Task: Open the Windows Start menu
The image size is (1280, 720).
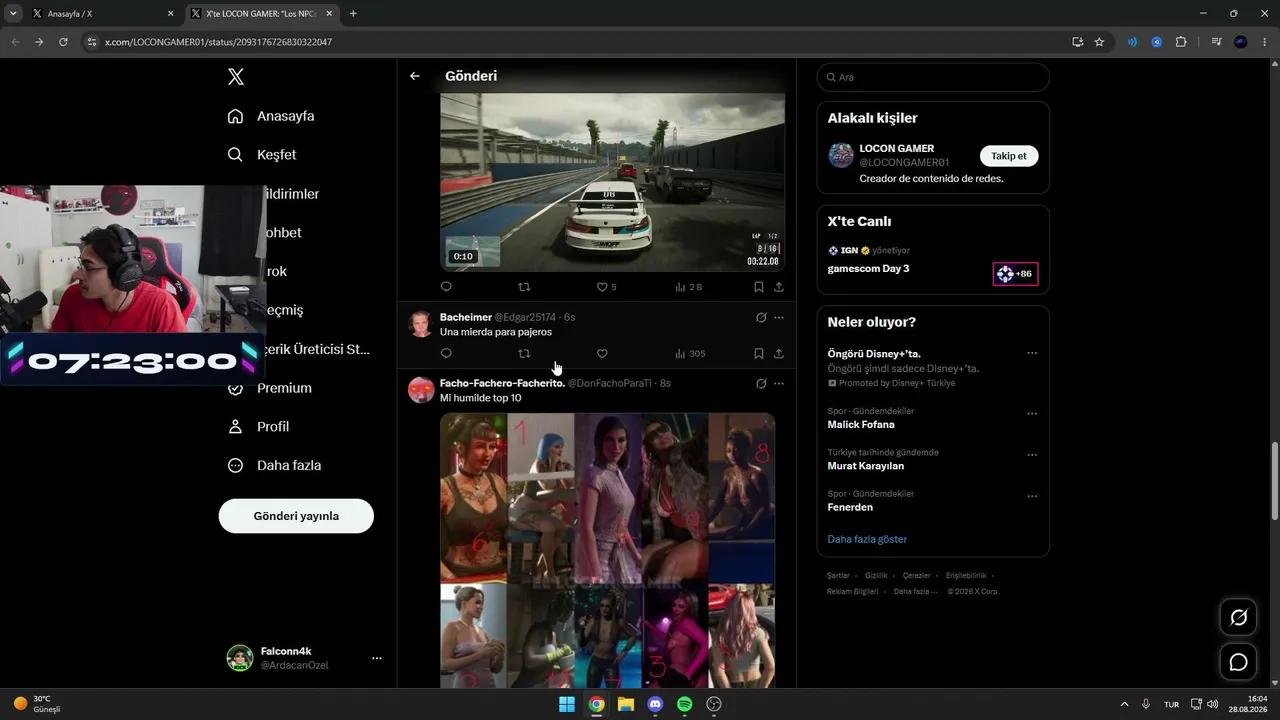Action: coord(567,704)
